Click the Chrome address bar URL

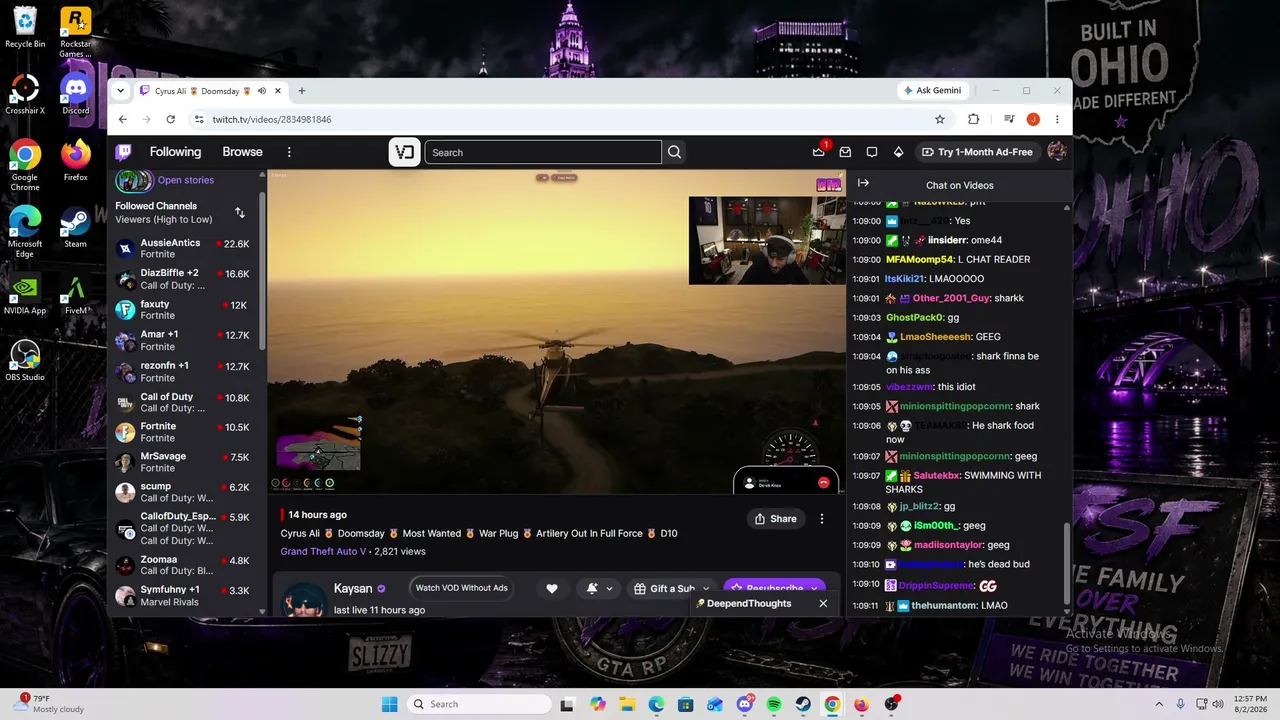tap(272, 119)
